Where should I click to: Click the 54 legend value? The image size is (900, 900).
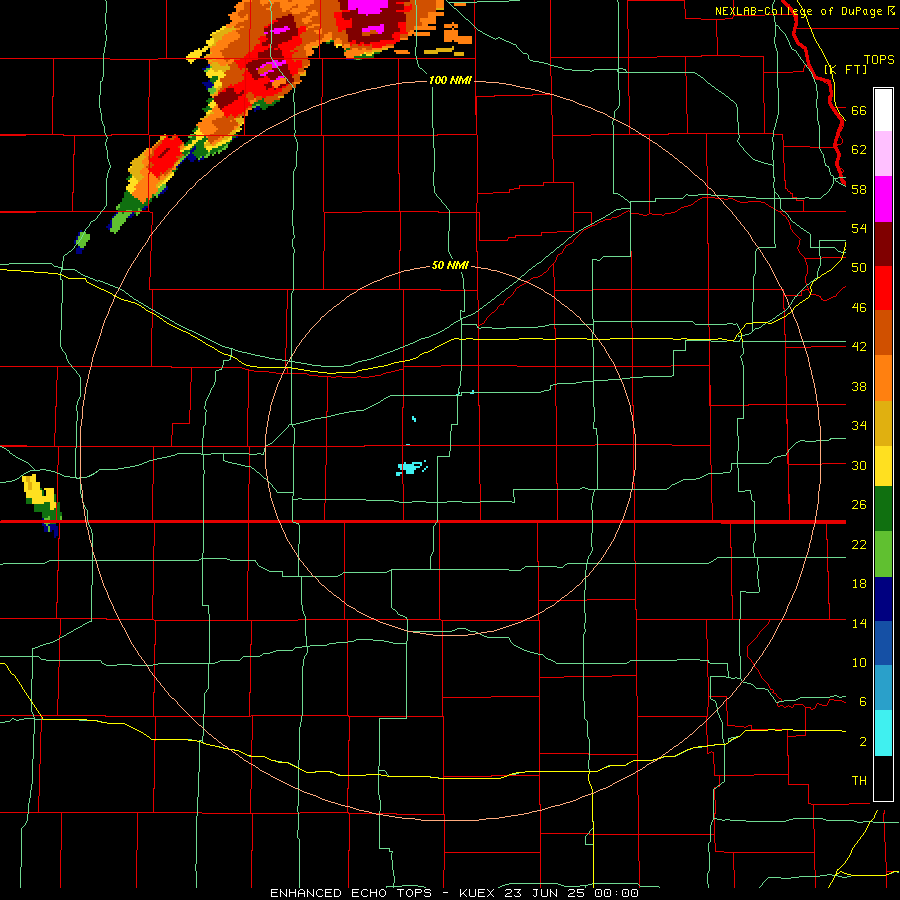pos(859,228)
